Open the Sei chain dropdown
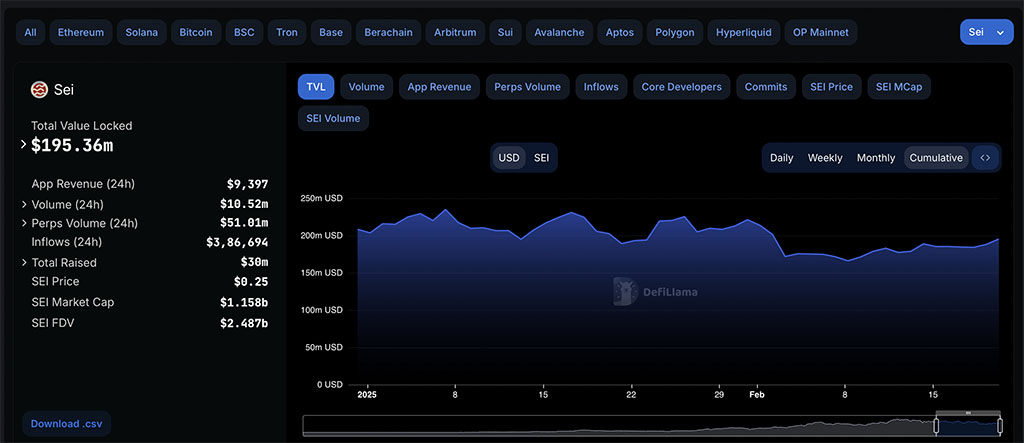 (986, 32)
